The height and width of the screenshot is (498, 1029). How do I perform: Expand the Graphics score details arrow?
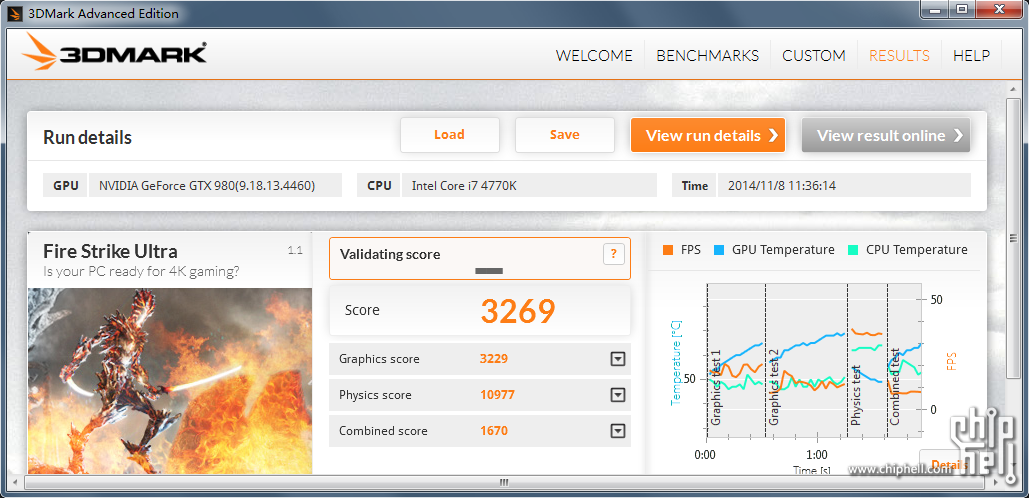point(618,359)
